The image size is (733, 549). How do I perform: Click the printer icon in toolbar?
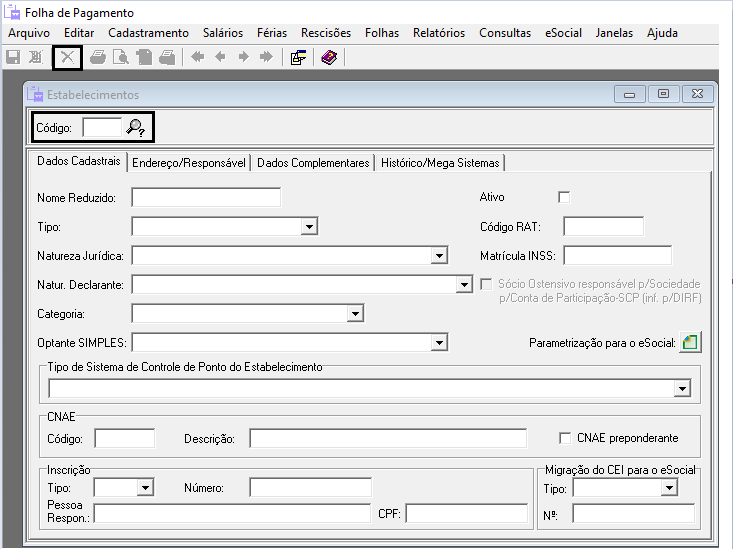tap(98, 57)
